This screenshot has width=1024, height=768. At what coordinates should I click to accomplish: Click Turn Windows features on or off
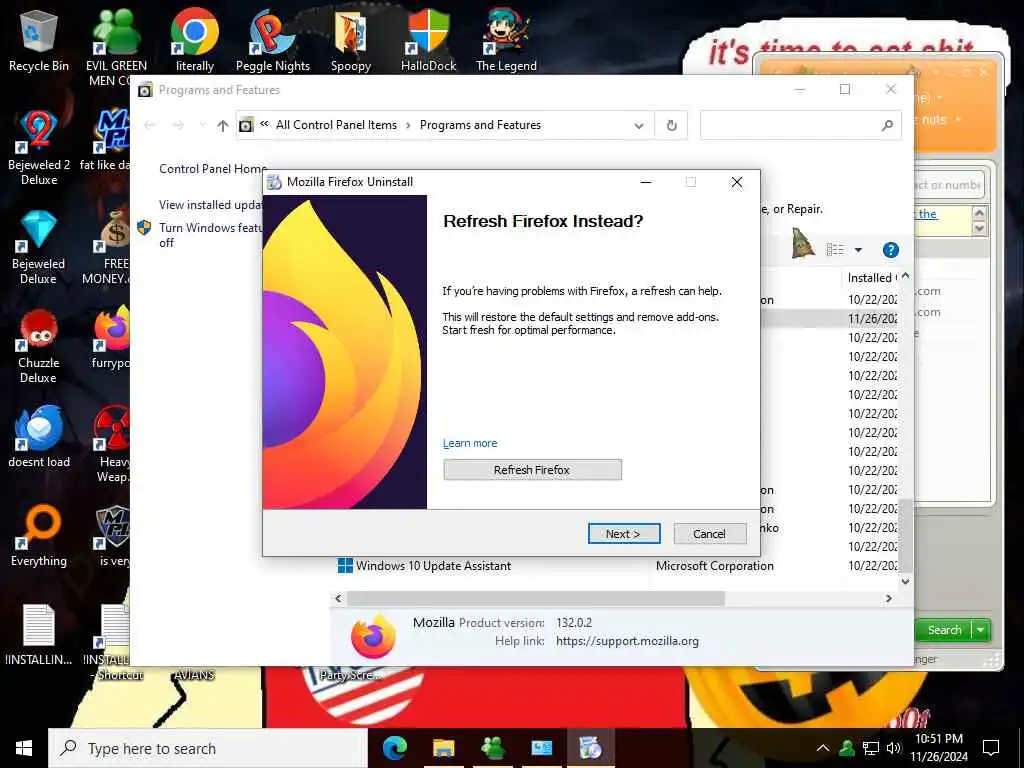210,234
